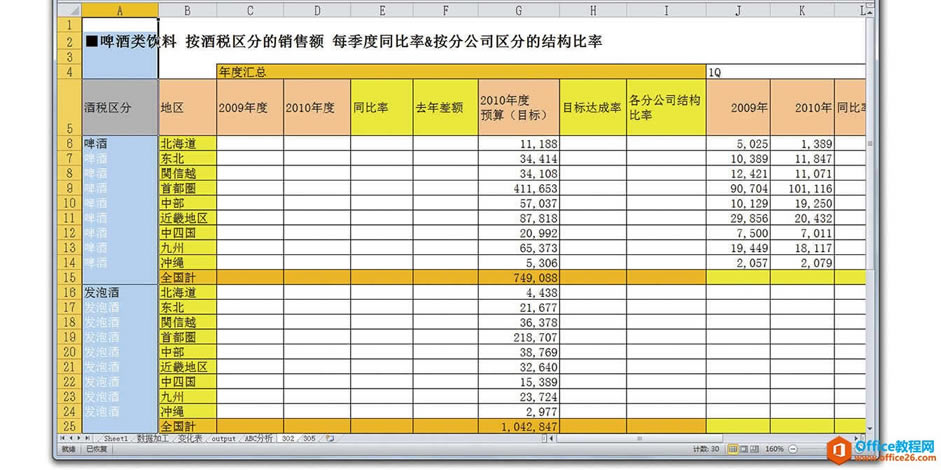Select the 302 sheet tab

coord(288,439)
